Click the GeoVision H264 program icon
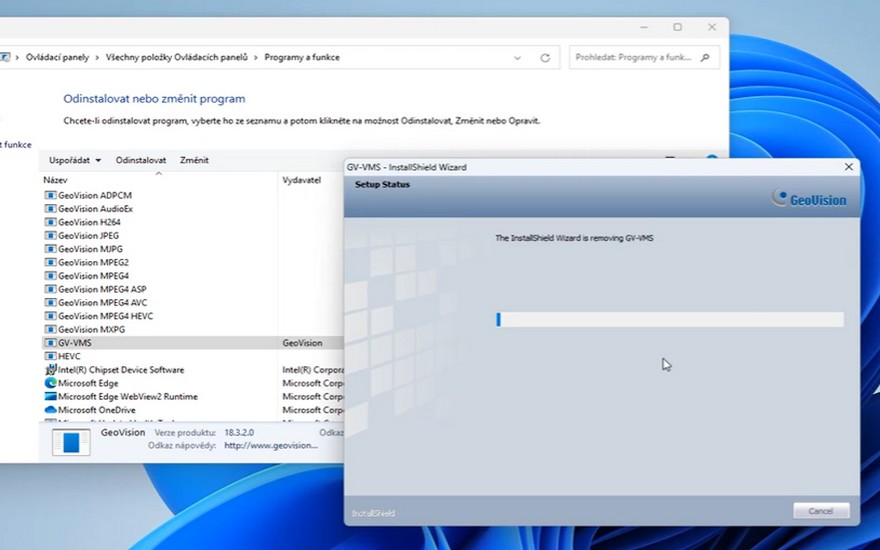The height and width of the screenshot is (550, 880). (50, 222)
